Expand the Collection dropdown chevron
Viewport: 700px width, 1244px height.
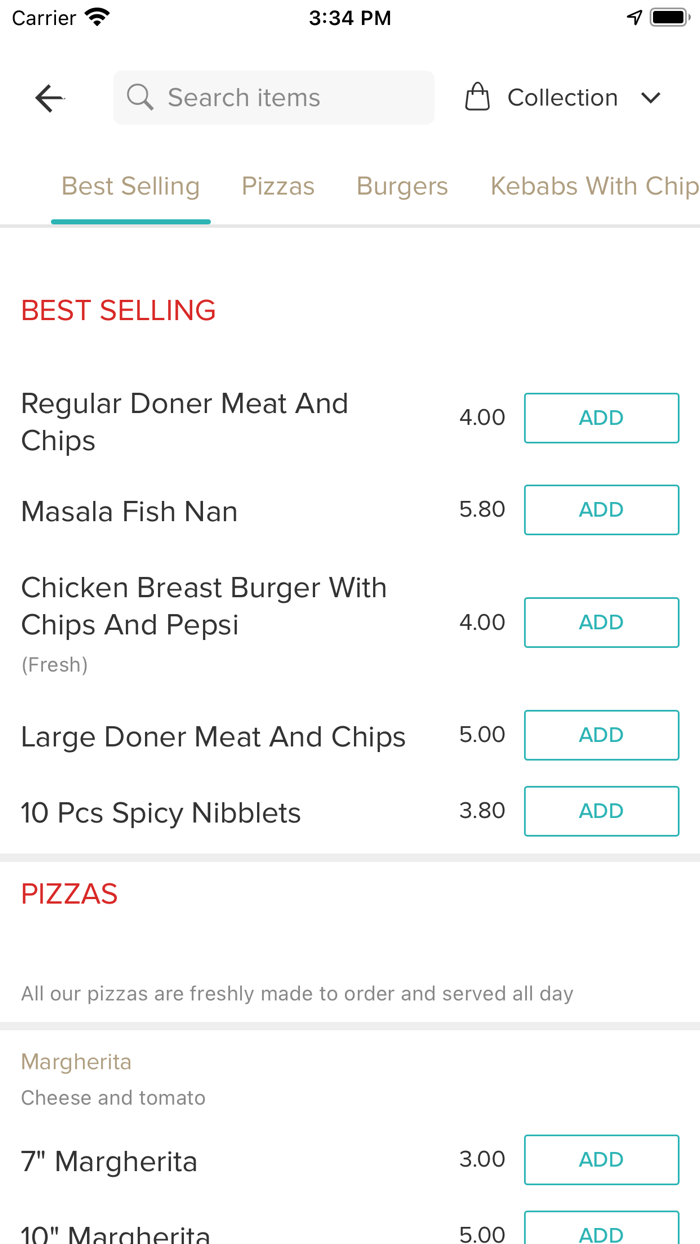click(x=651, y=98)
